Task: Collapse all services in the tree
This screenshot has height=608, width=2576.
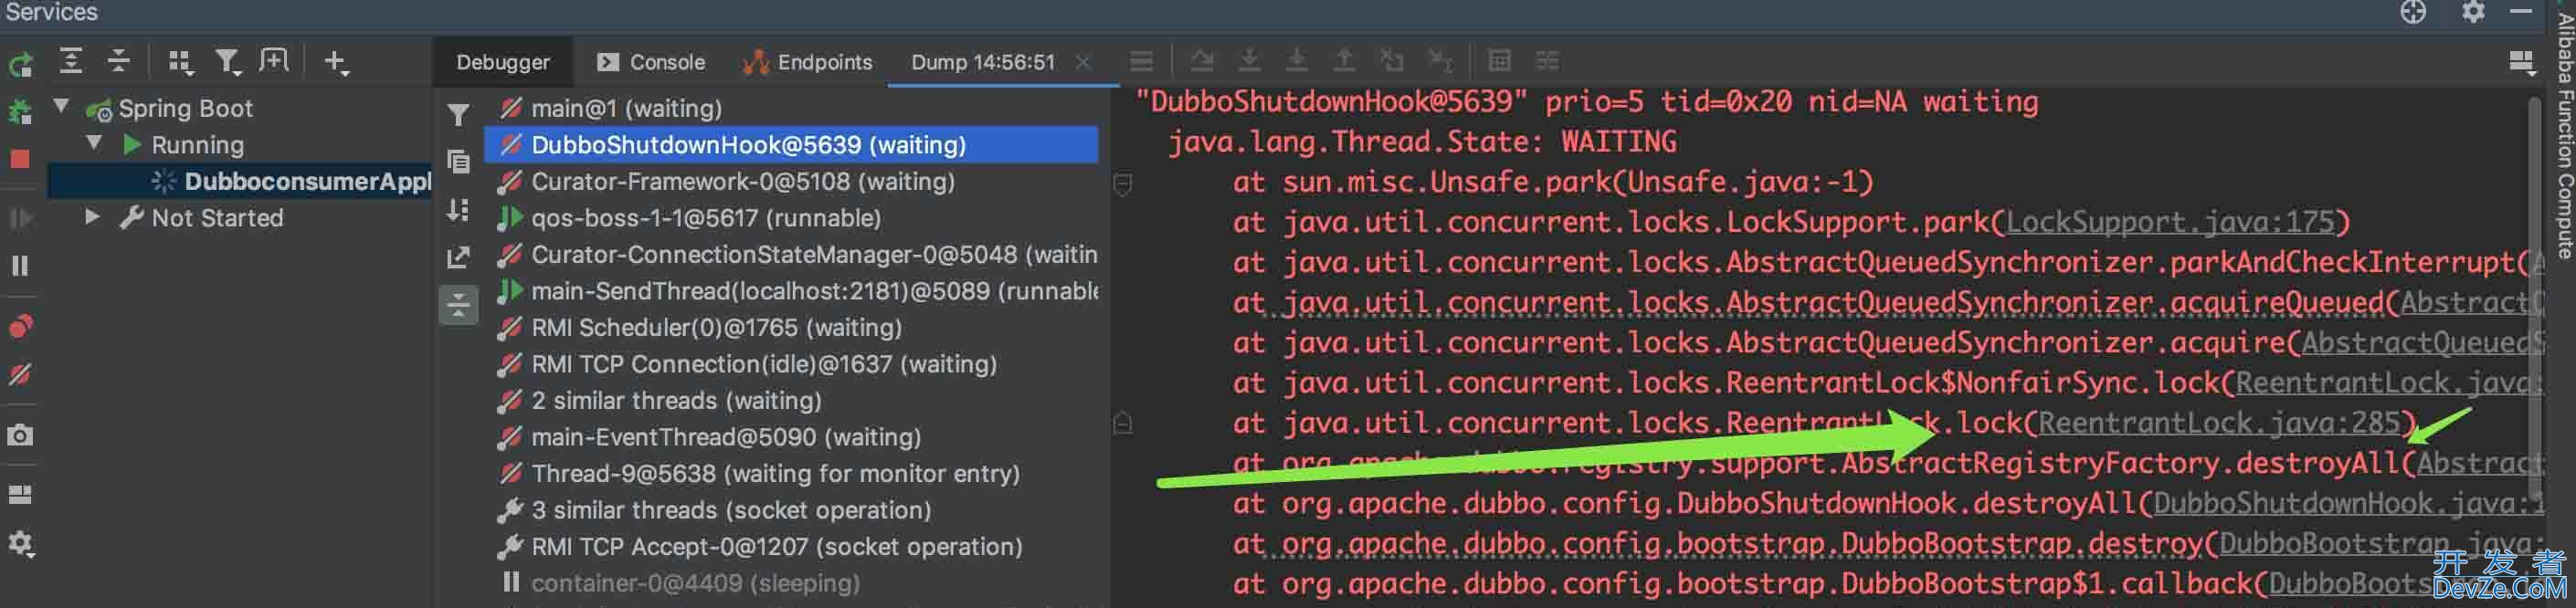Action: 118,62
